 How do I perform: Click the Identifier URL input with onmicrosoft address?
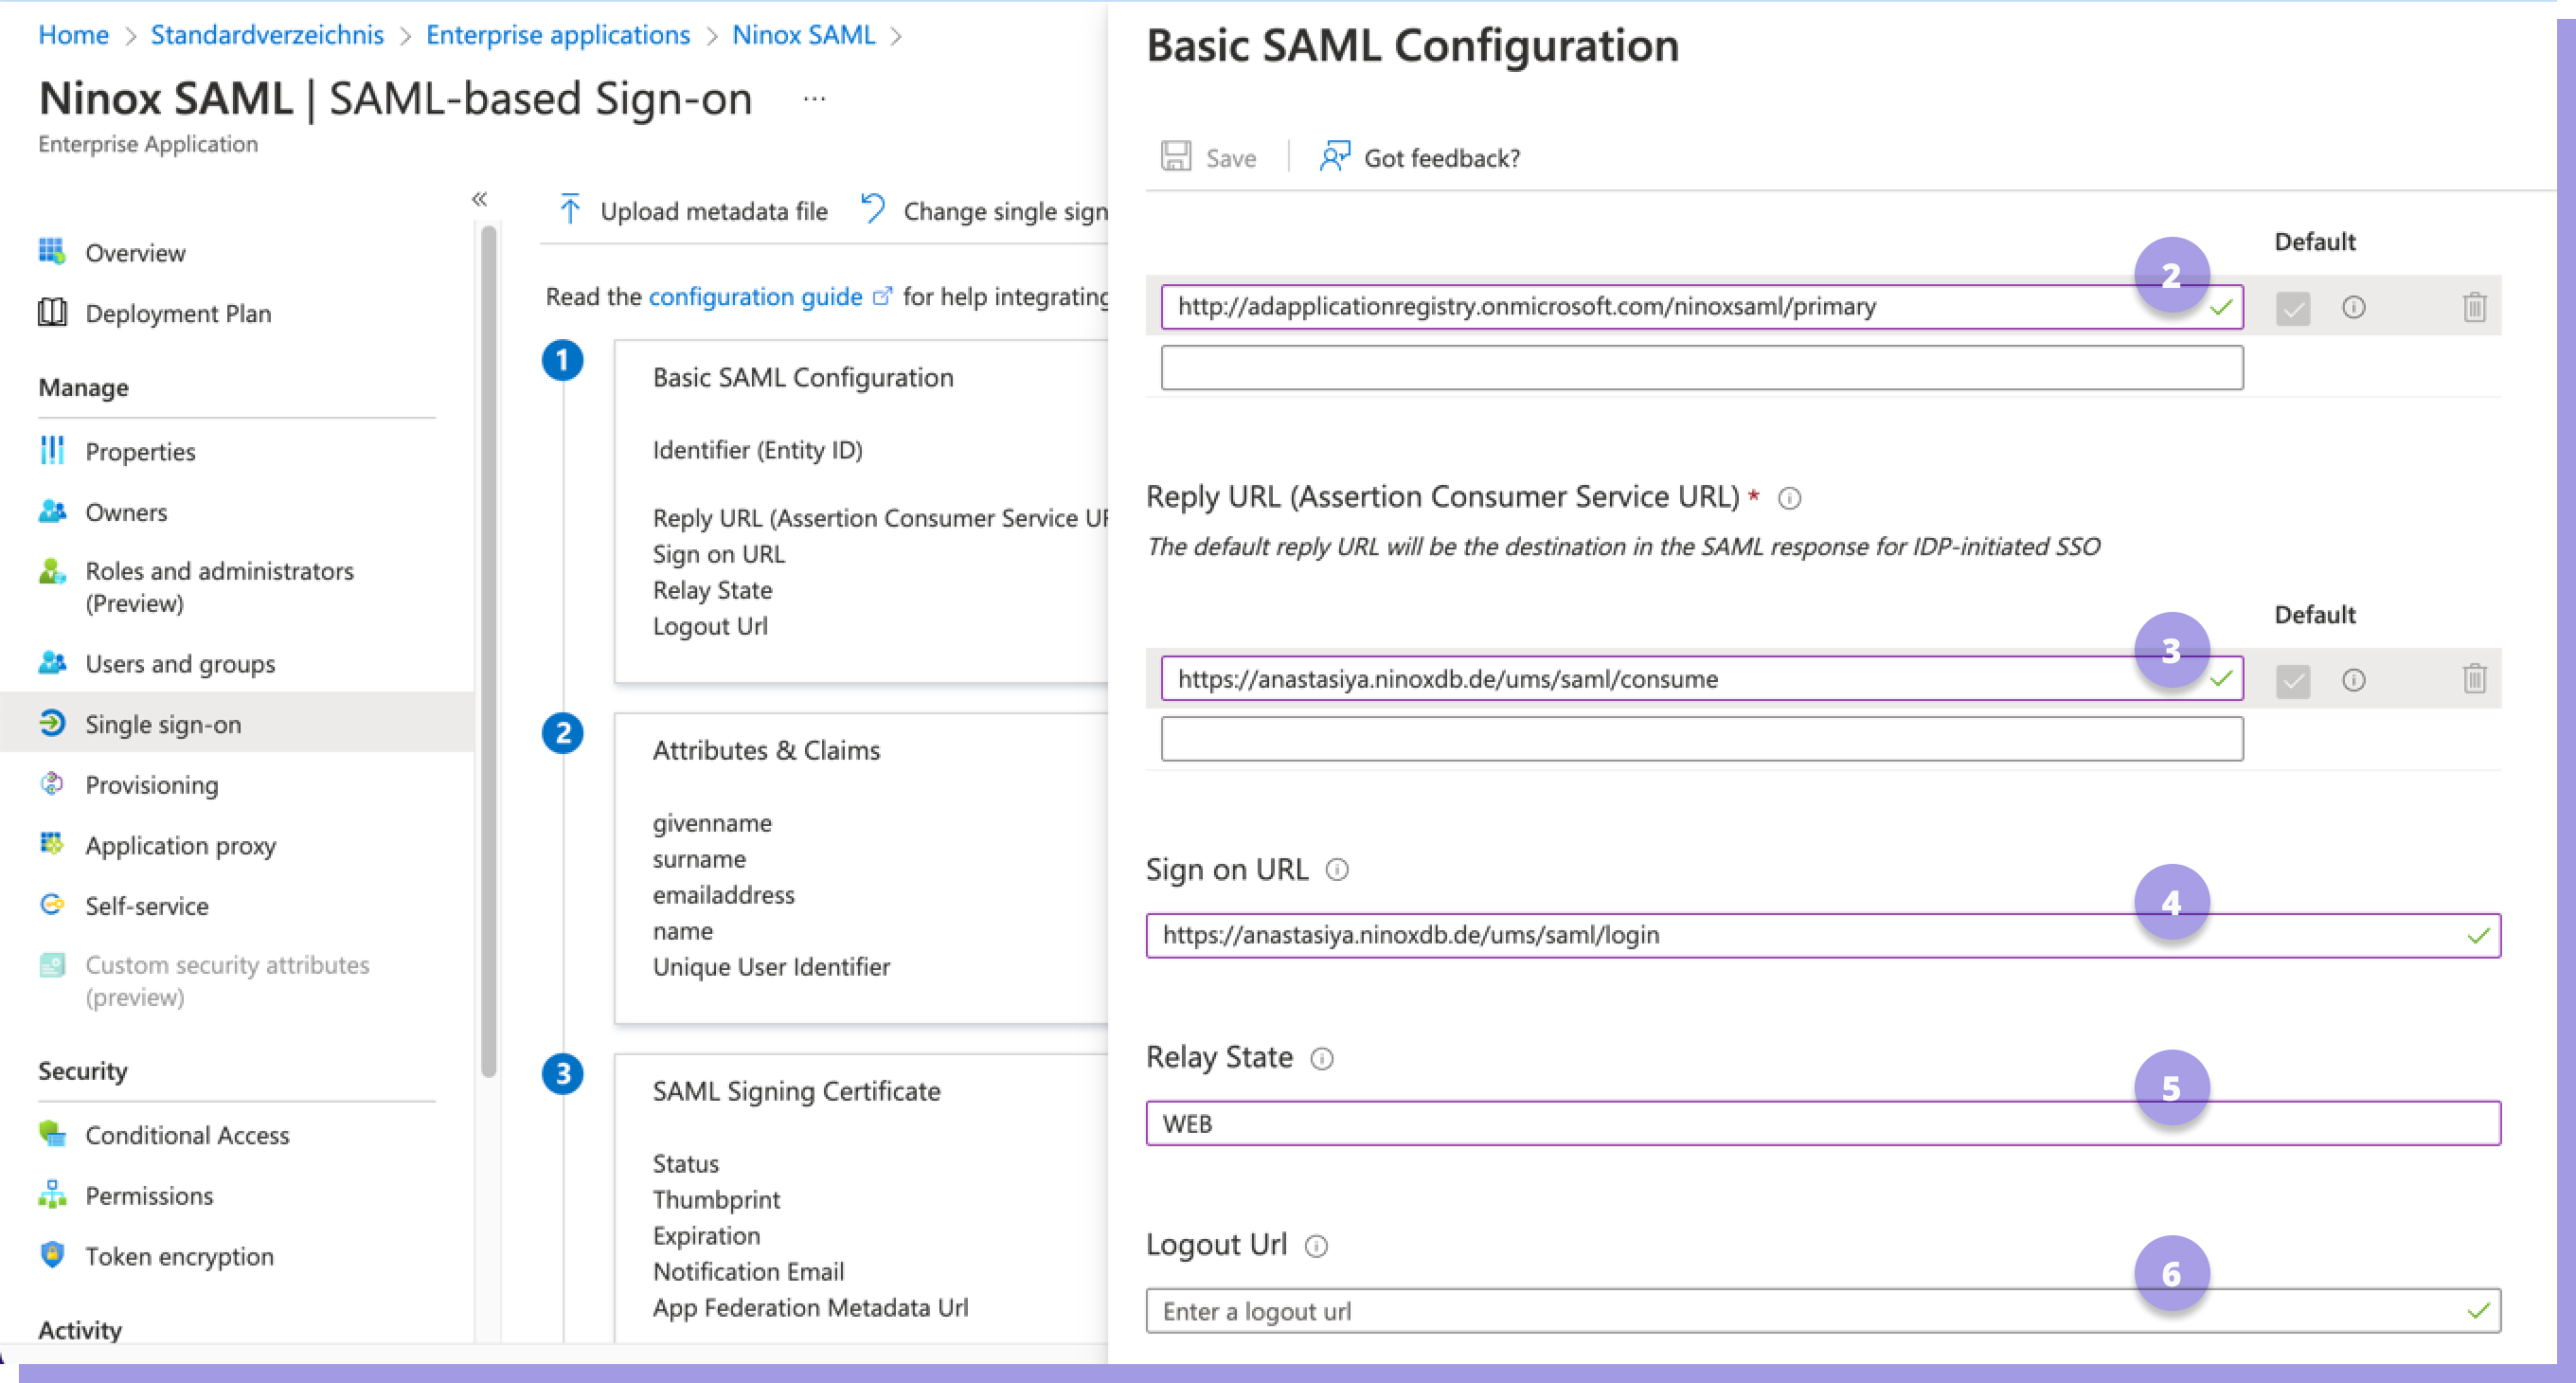point(1701,307)
